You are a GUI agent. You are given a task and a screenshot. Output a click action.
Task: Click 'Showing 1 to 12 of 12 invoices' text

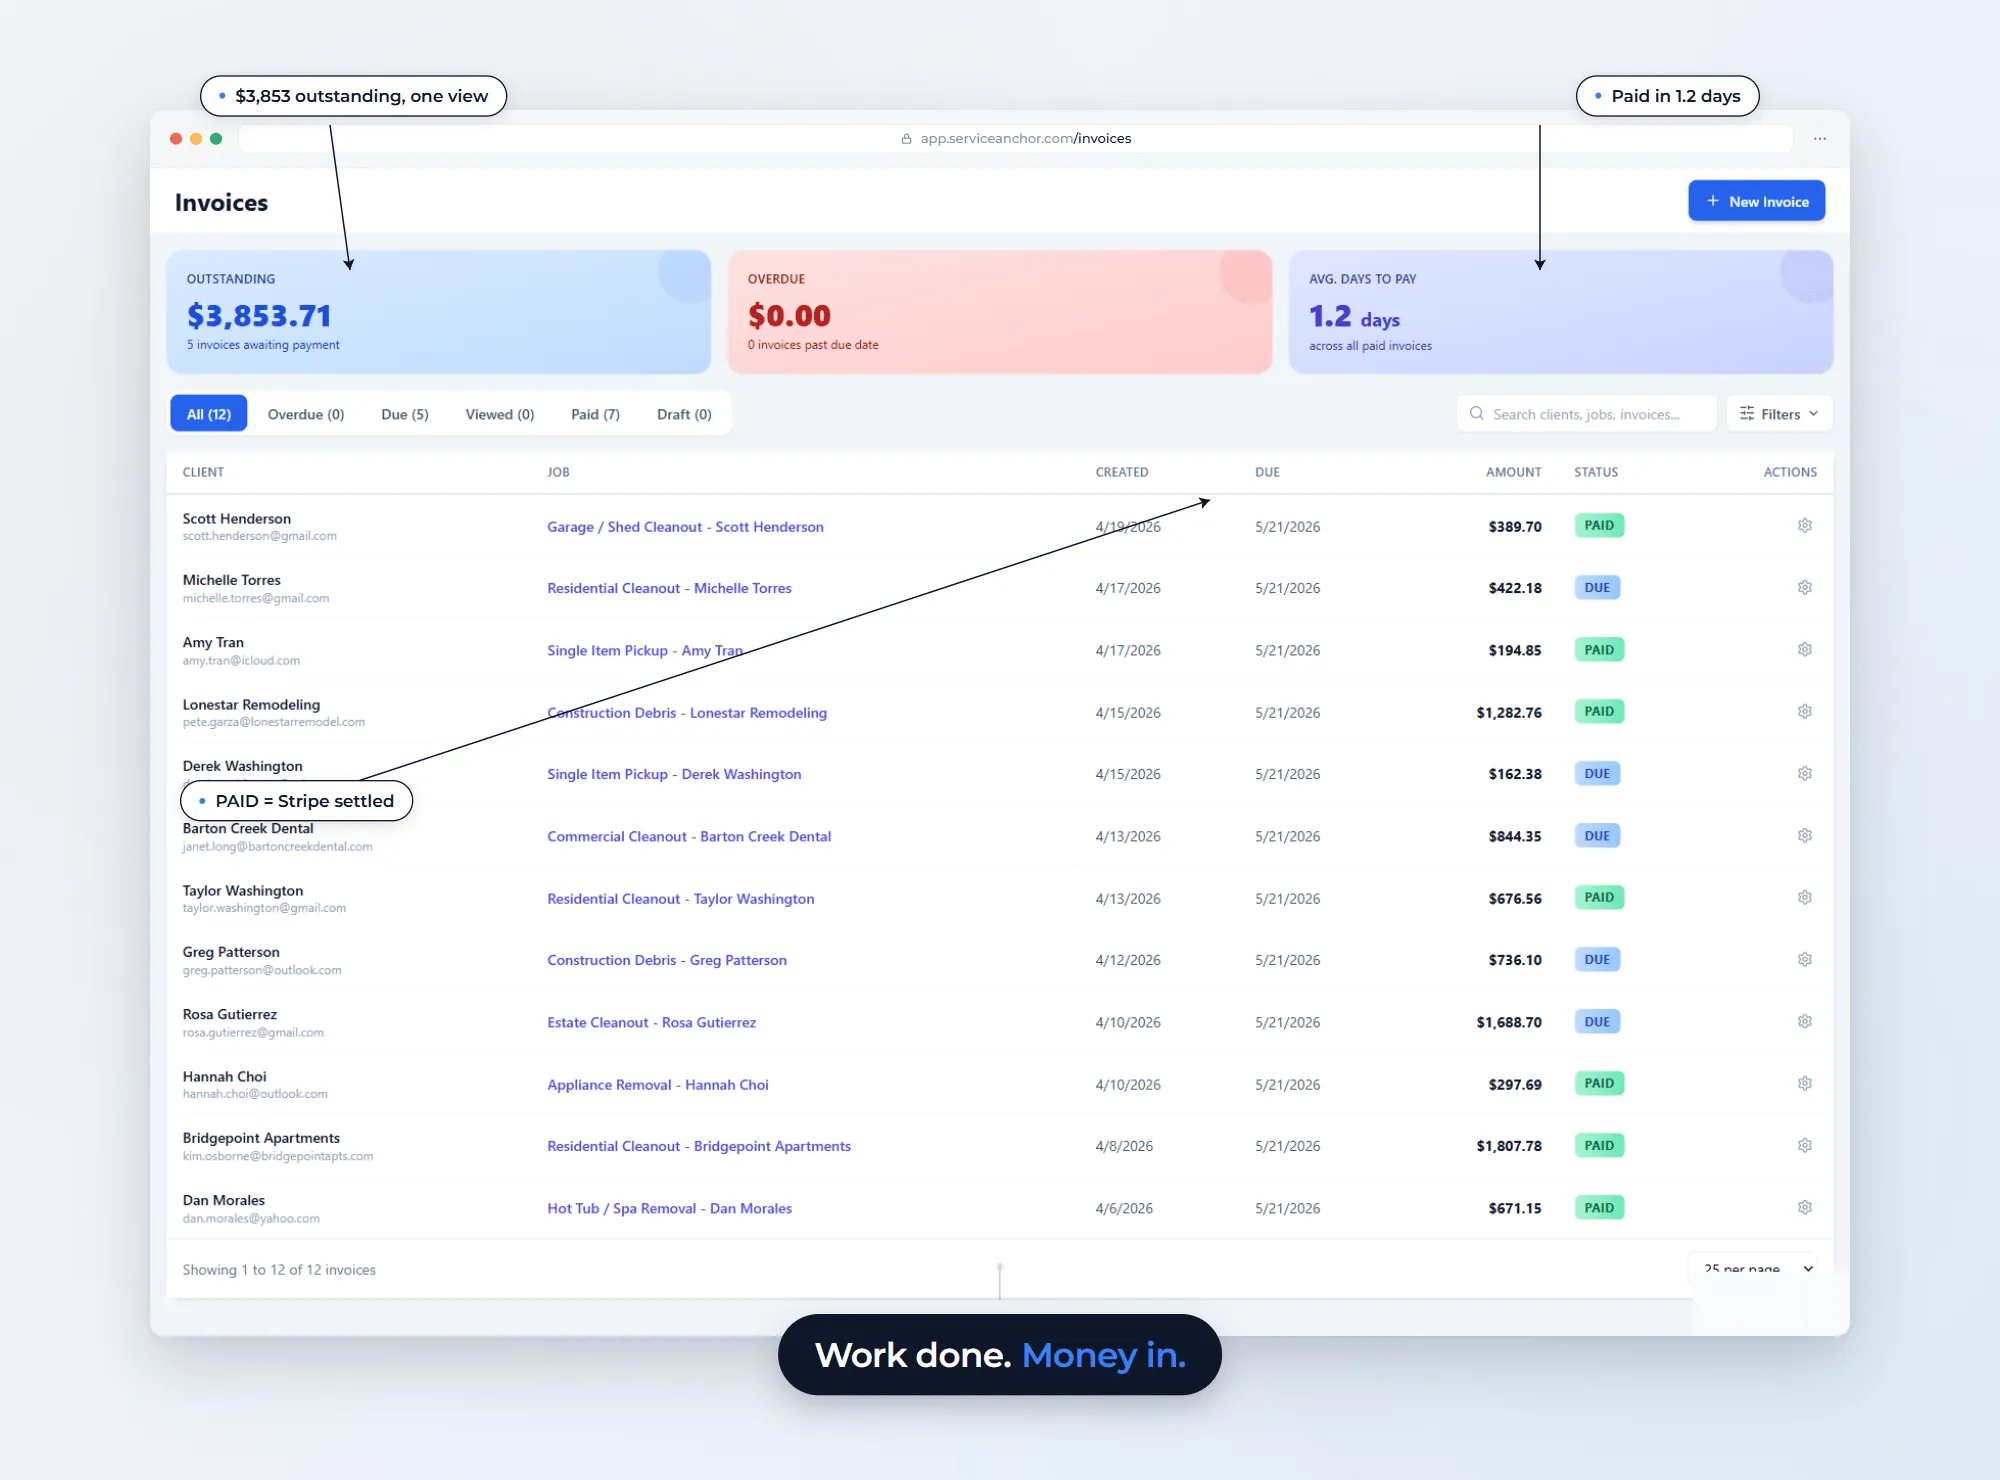click(x=279, y=1270)
